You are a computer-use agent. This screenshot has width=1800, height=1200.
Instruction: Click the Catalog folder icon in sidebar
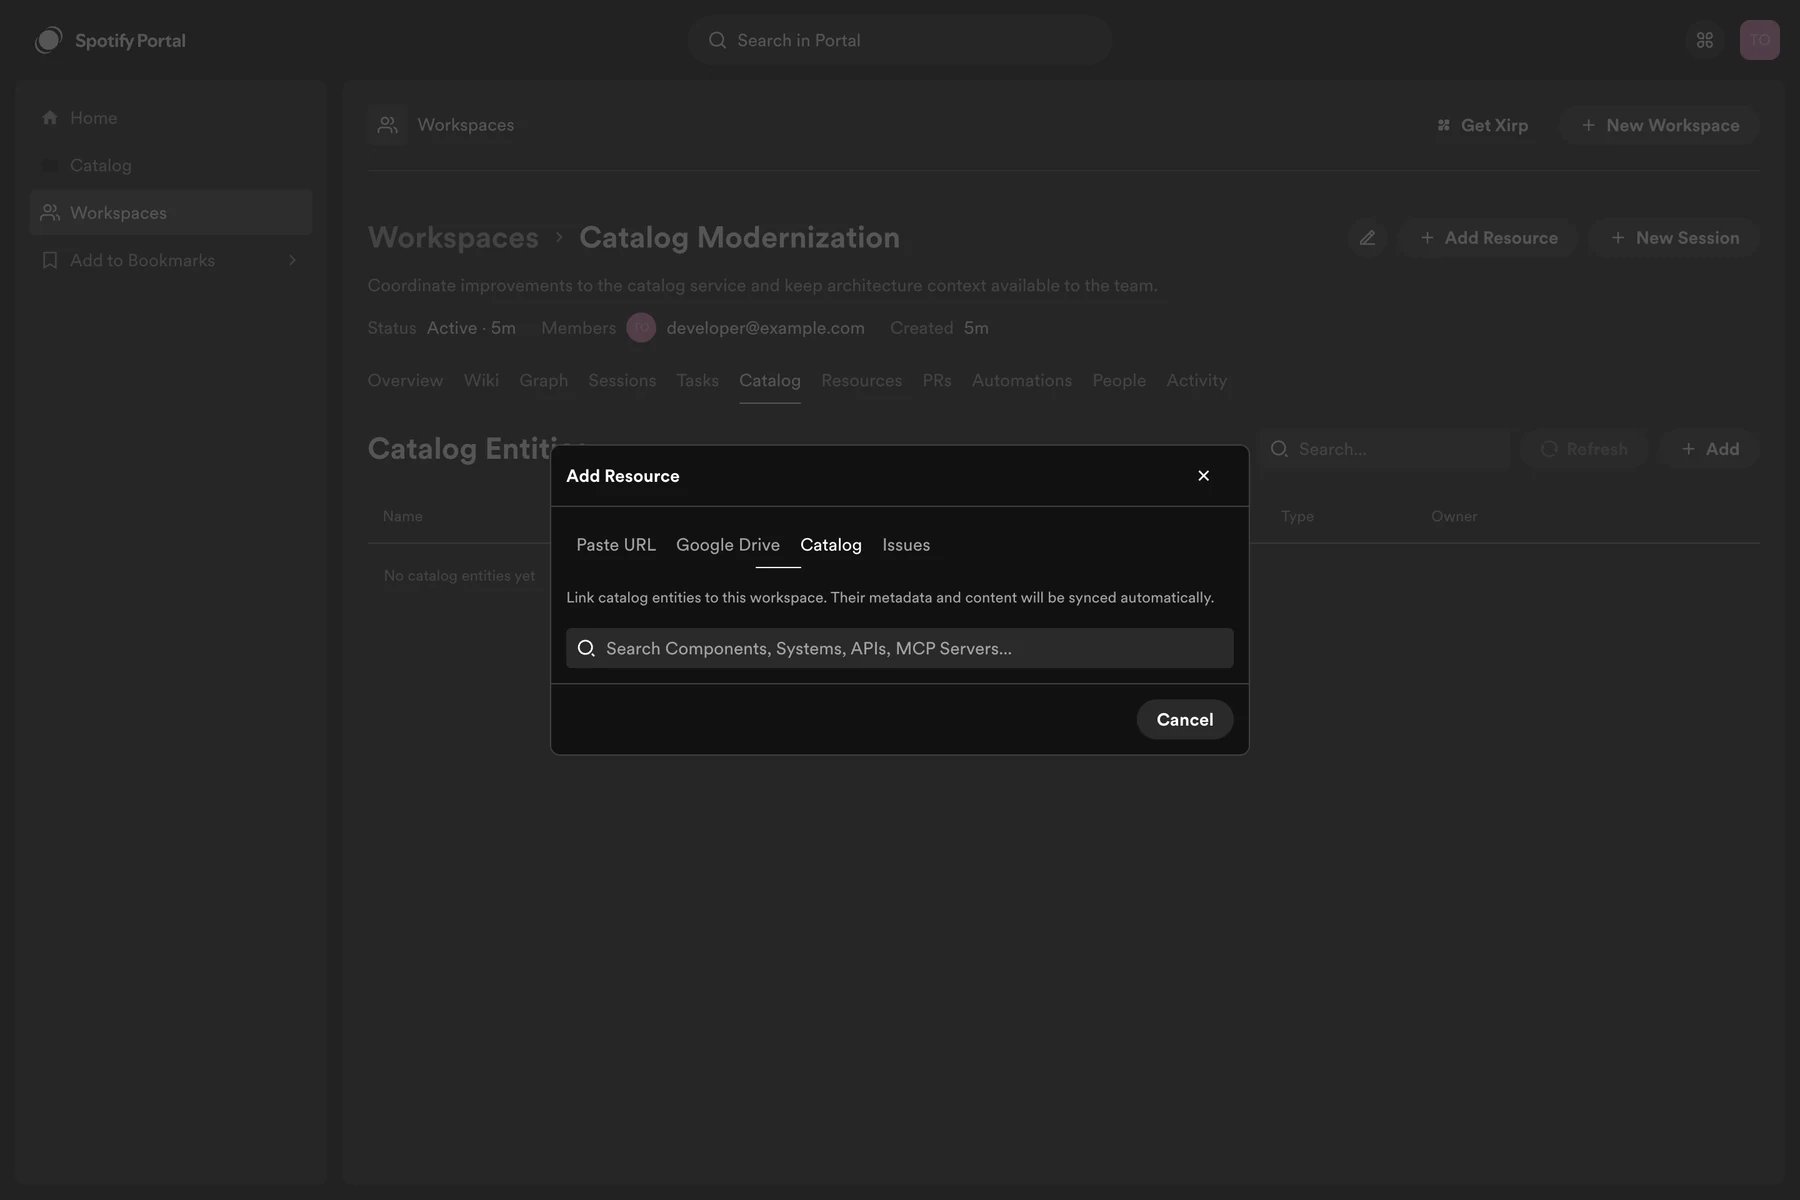tap(50, 165)
